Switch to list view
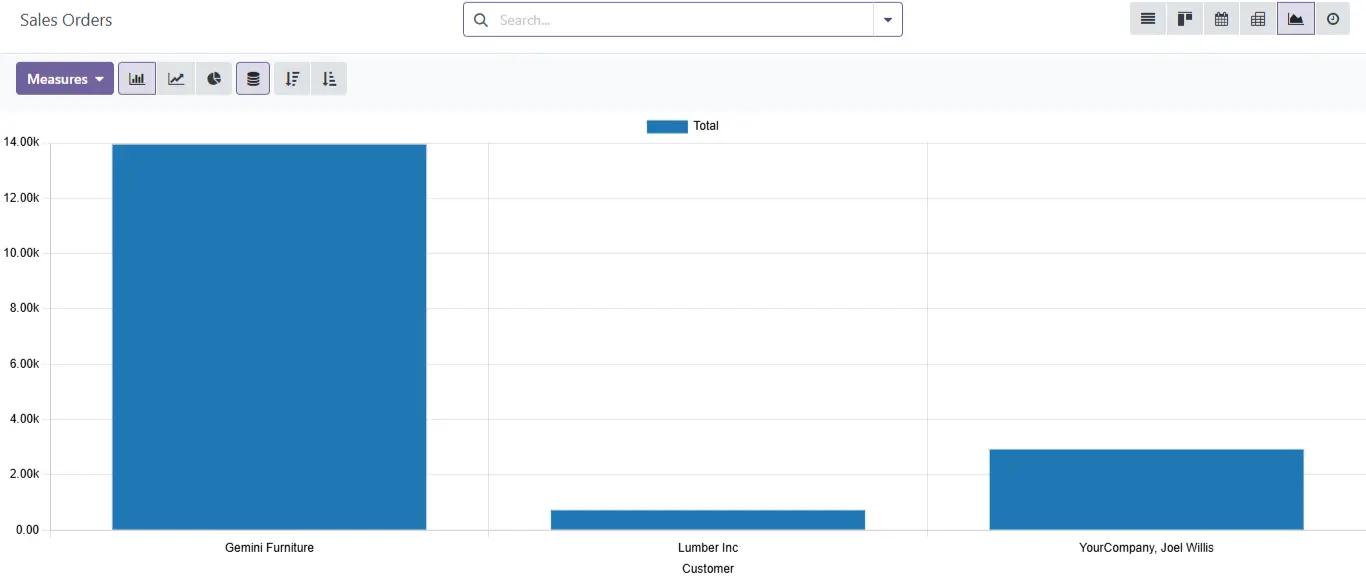1366x581 pixels. coord(1148,19)
